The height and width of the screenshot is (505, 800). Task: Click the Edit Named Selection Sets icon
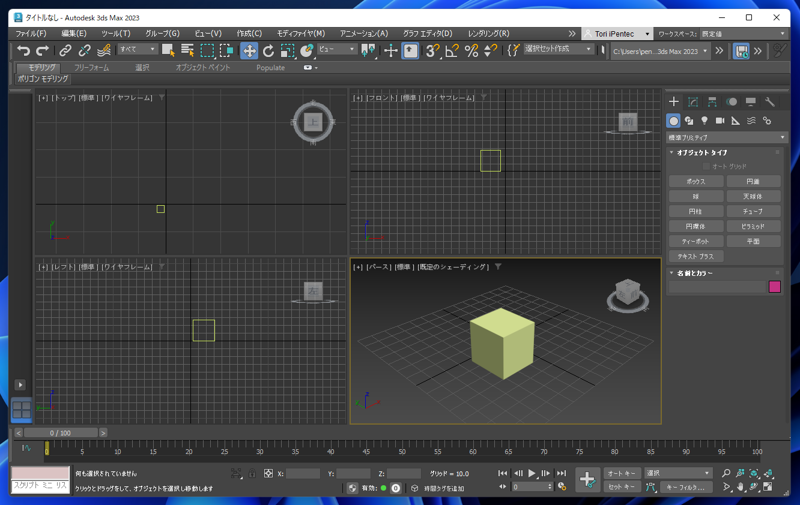(513, 50)
